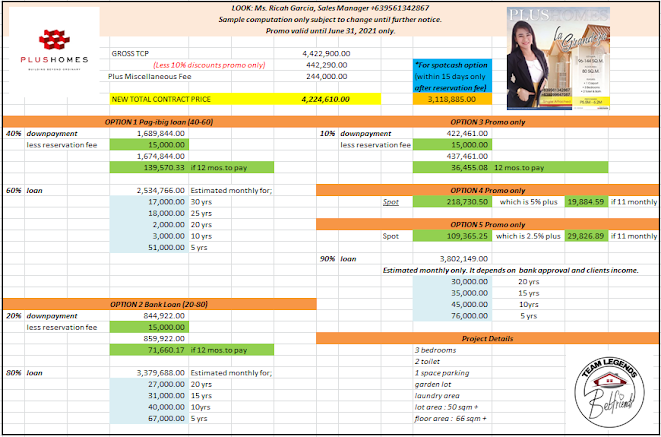
Task: Select the 1,689,844.00 downpayment value
Action: (161, 133)
